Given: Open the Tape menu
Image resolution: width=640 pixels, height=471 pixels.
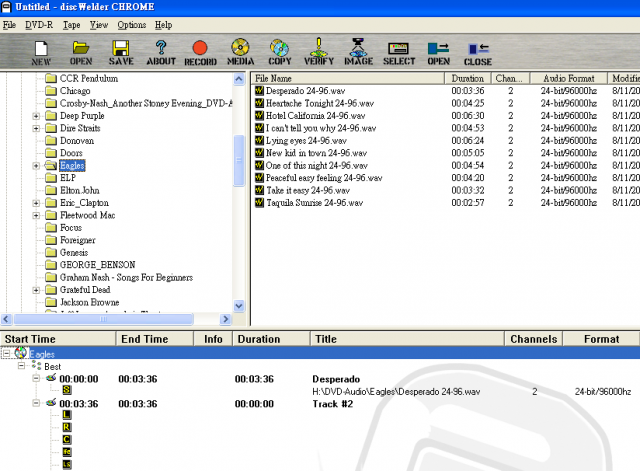Looking at the screenshot, I should (x=71, y=25).
